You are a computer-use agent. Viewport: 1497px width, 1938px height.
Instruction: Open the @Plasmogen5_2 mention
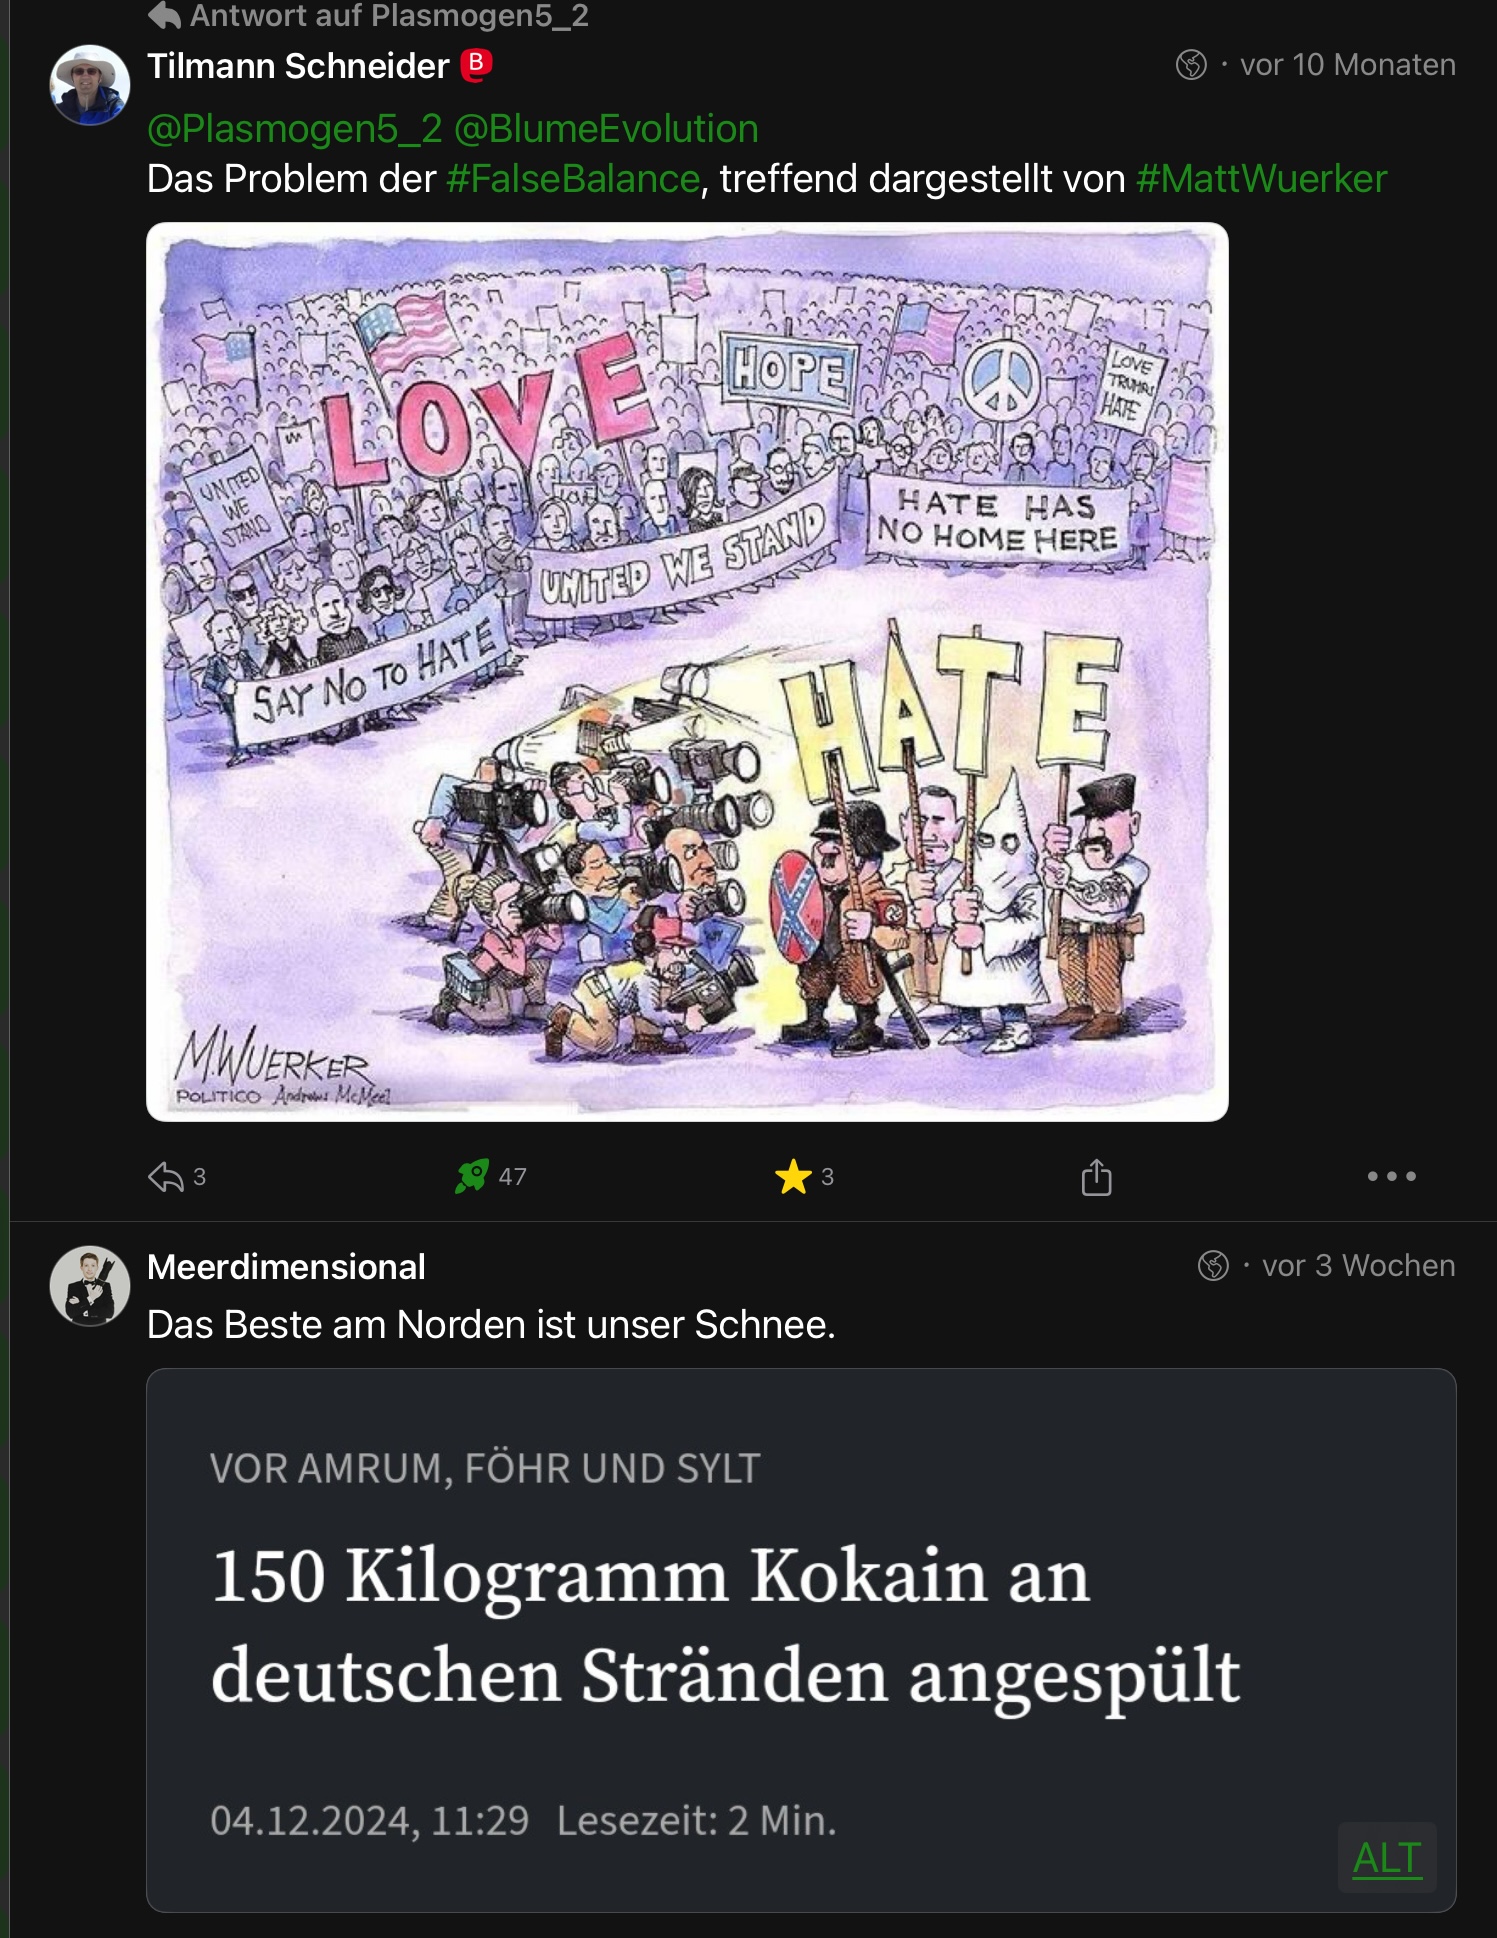pyautogui.click(x=294, y=128)
